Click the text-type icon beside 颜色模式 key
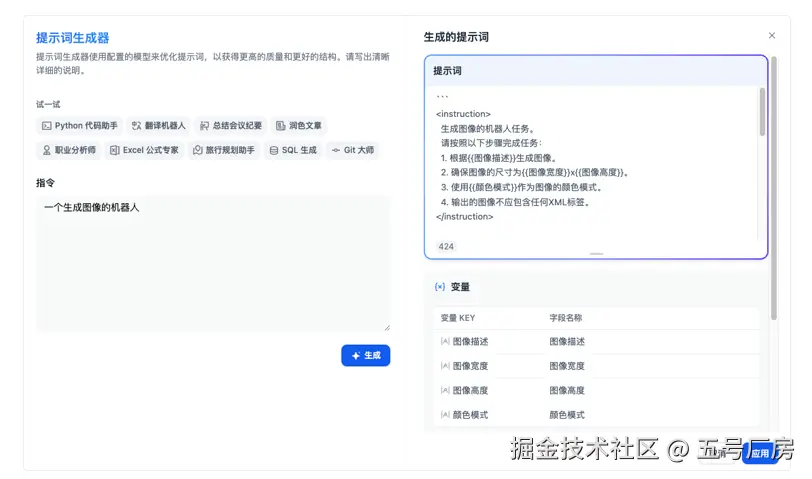 point(445,414)
